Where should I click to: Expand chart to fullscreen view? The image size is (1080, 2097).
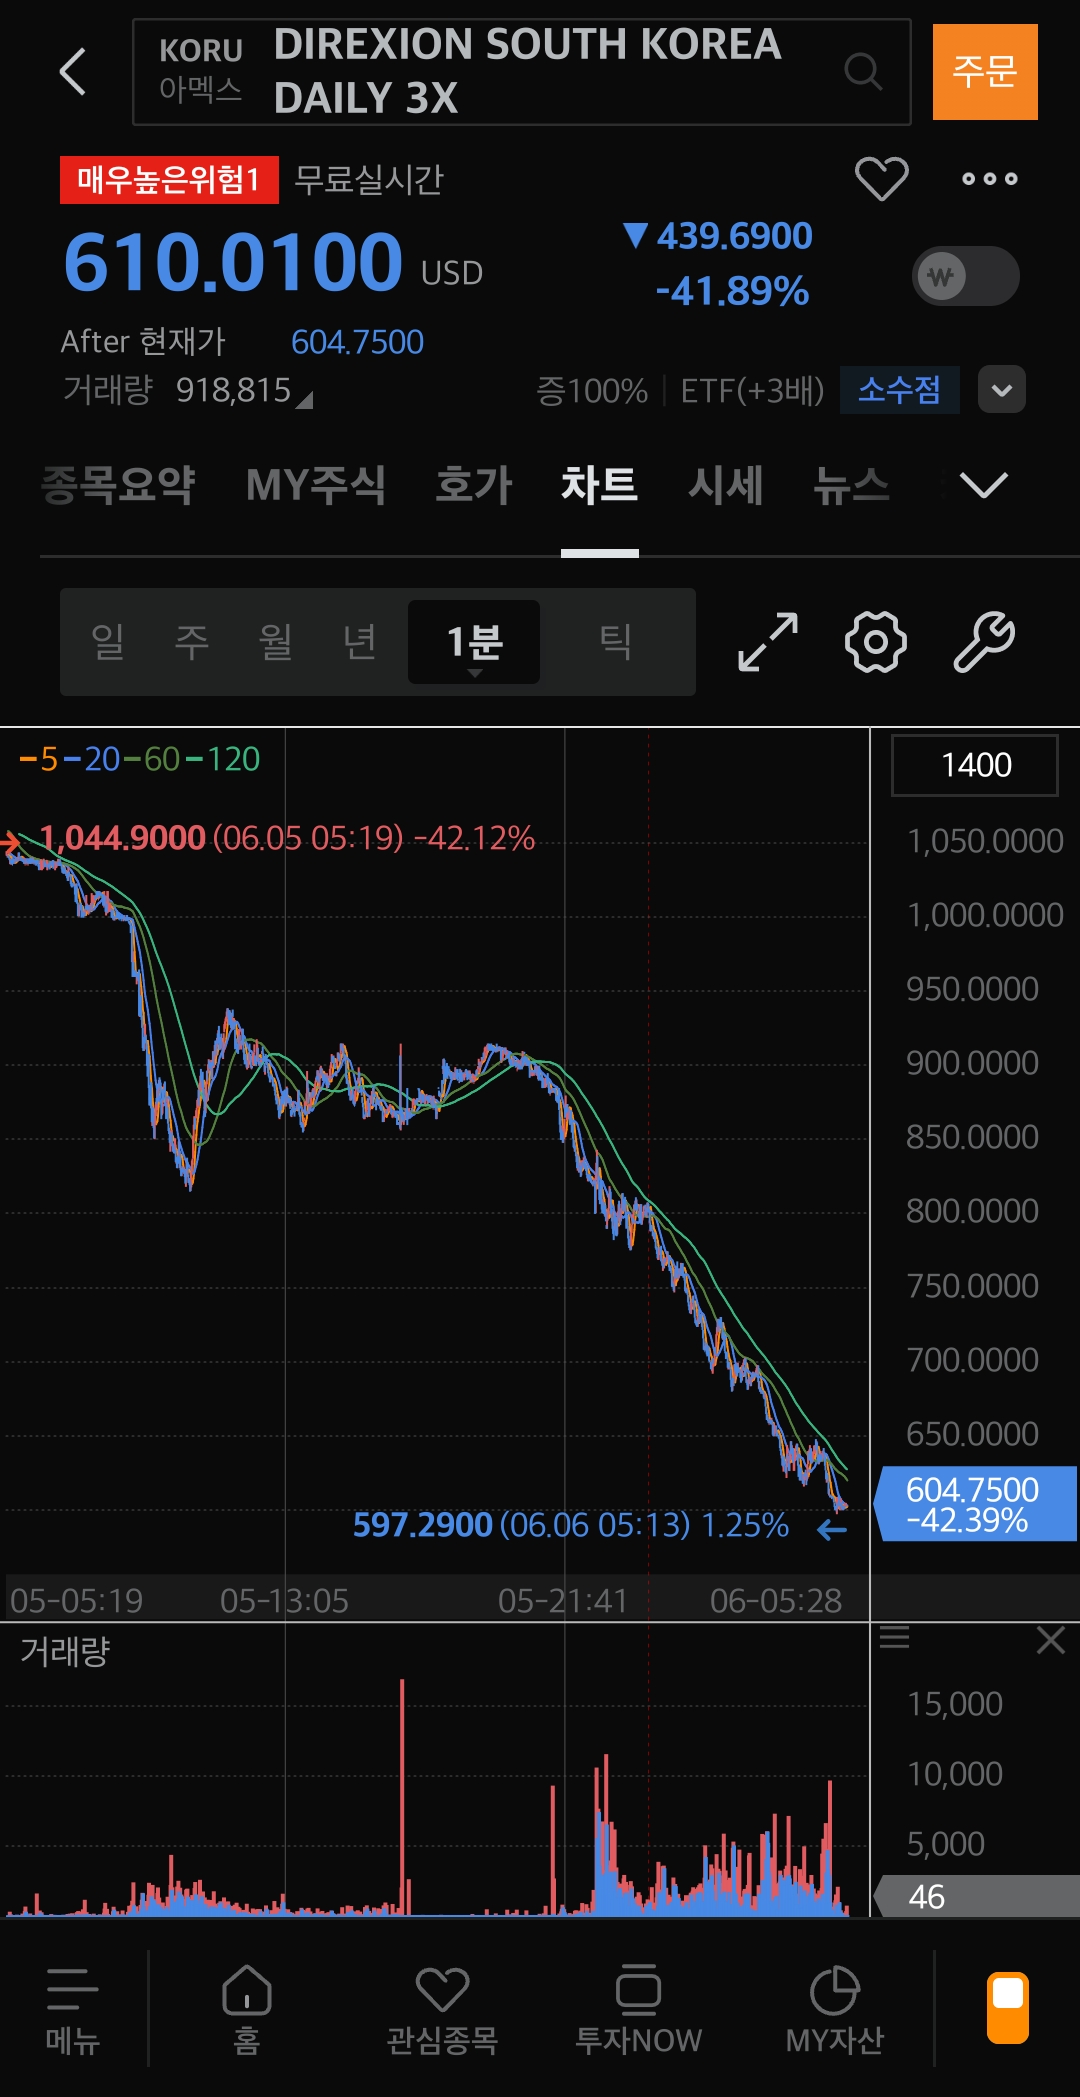(768, 642)
